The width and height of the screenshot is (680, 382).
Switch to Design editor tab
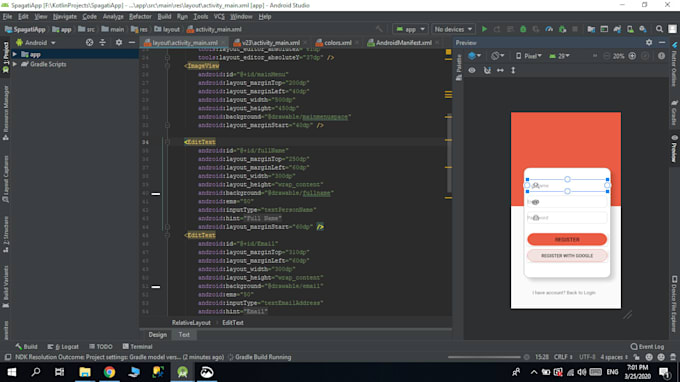click(x=157, y=335)
